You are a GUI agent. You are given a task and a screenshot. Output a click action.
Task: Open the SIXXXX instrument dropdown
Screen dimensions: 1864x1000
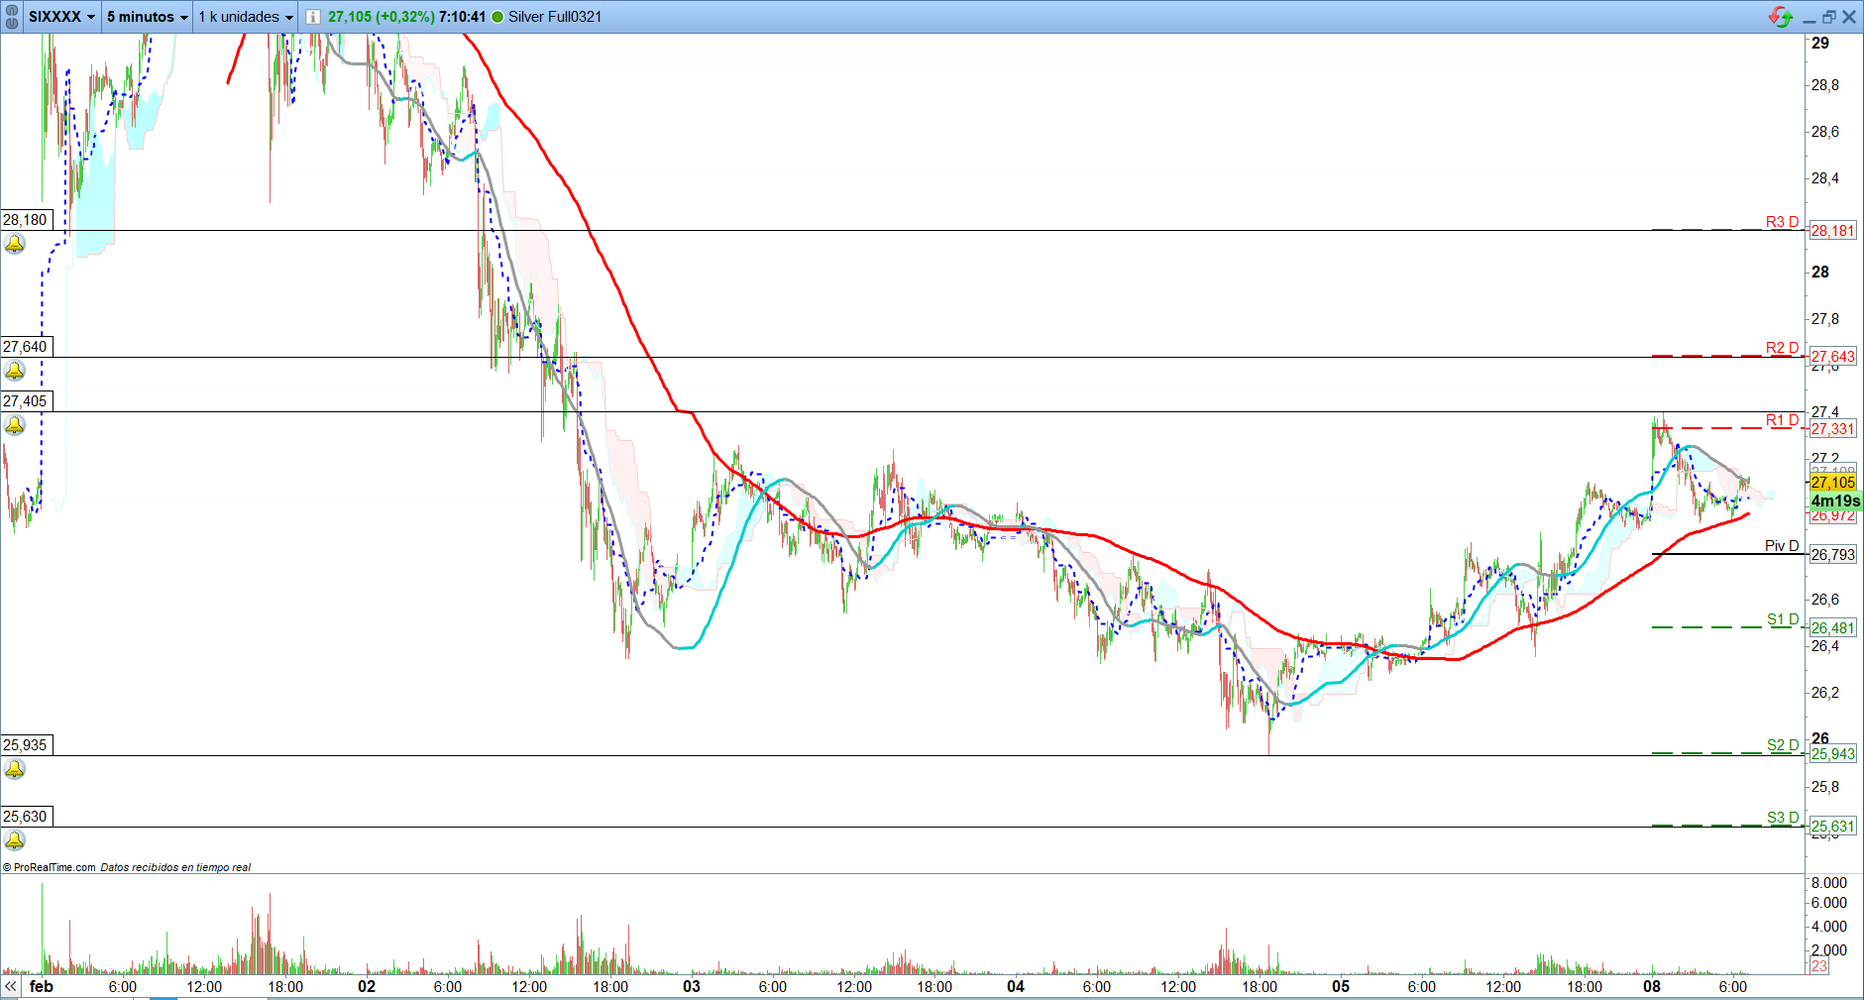(x=61, y=17)
